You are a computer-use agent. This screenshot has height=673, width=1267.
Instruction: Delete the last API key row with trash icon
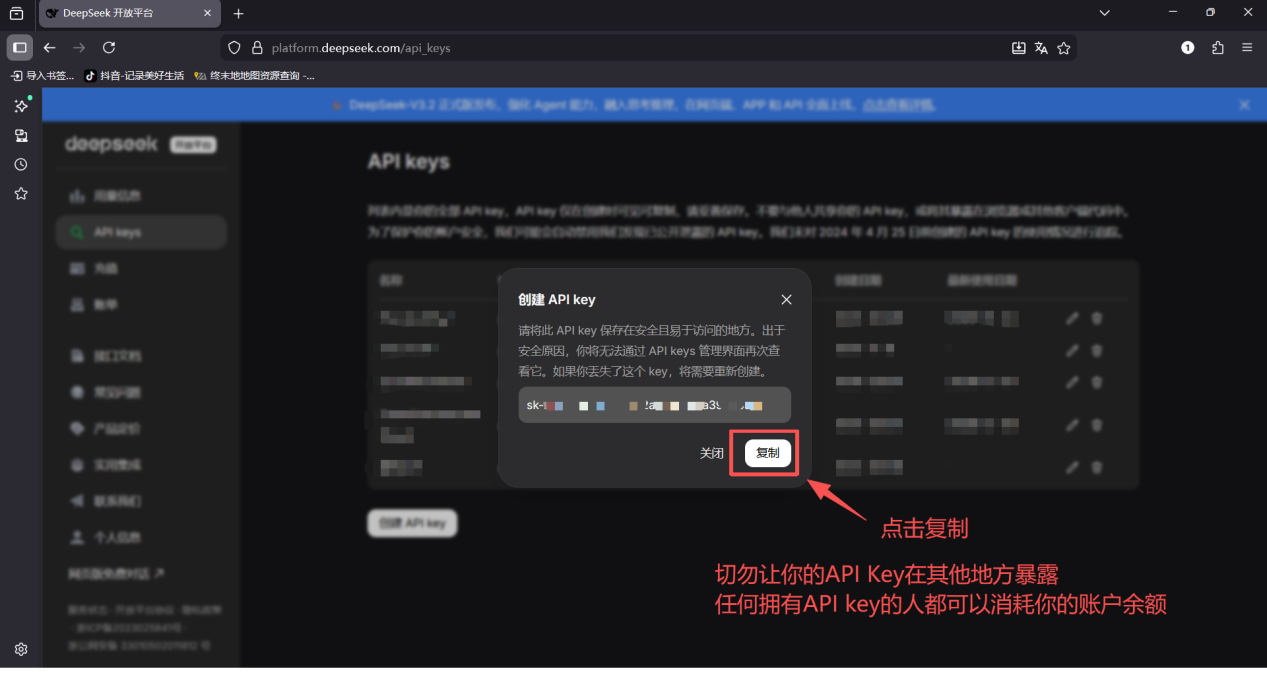coord(1096,467)
